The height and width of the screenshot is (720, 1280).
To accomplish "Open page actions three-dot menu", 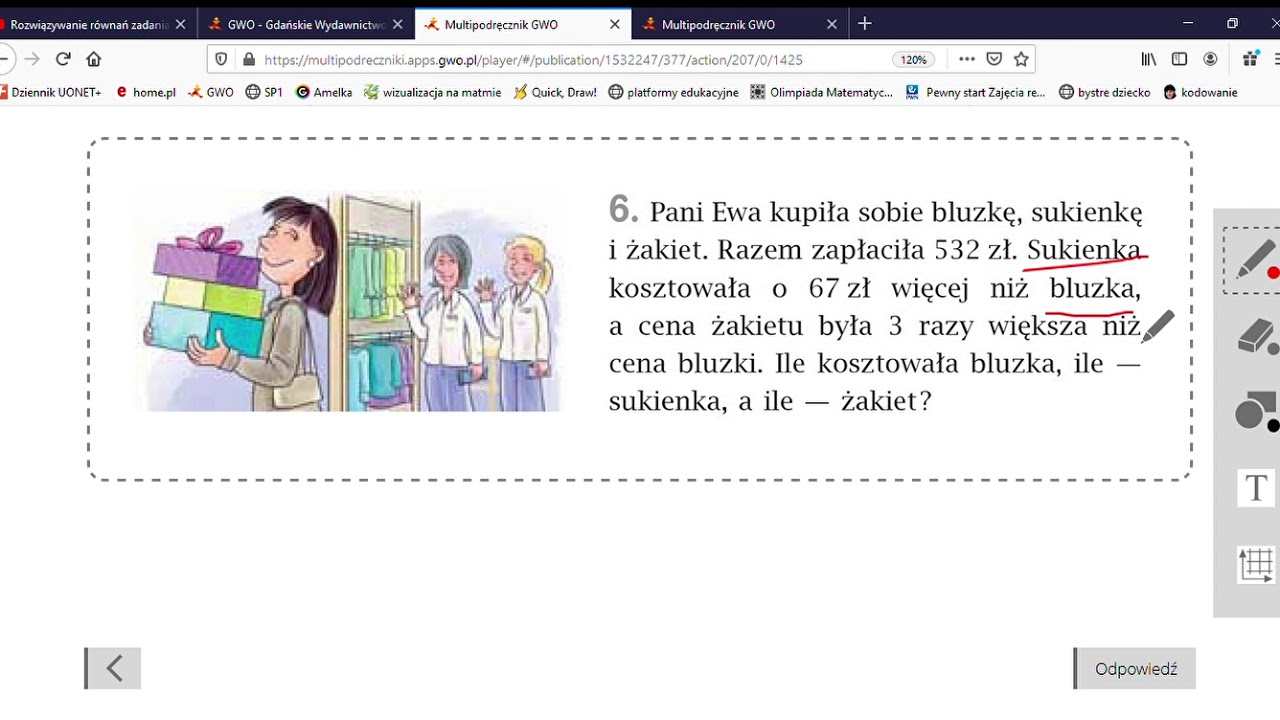I will (966, 59).
